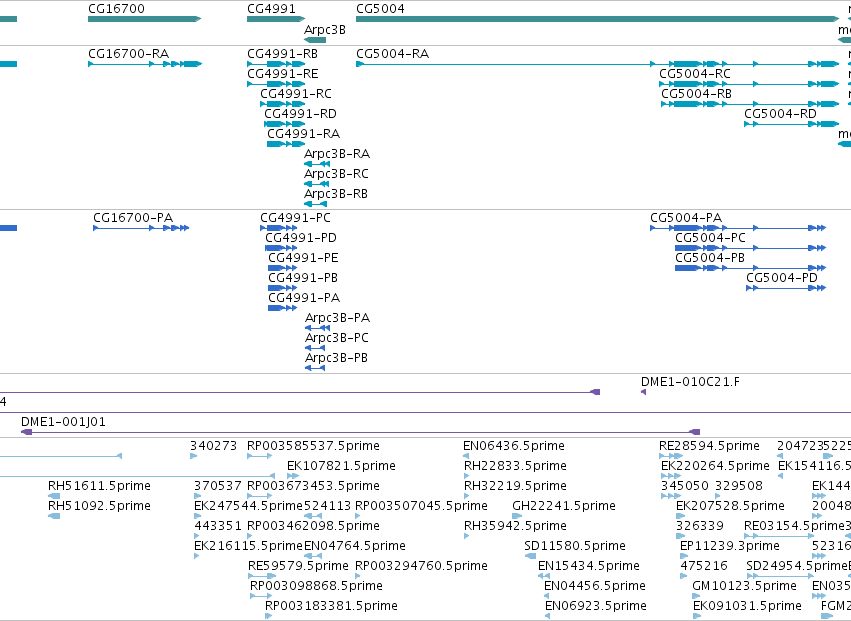Select protein CG5004-PA
The height and width of the screenshot is (621, 851).
pos(686,218)
